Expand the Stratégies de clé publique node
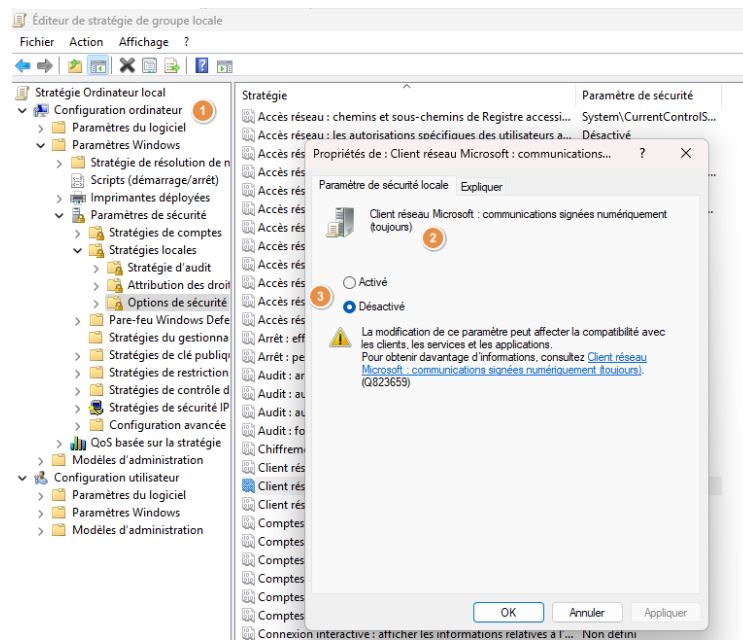 pos(78,356)
